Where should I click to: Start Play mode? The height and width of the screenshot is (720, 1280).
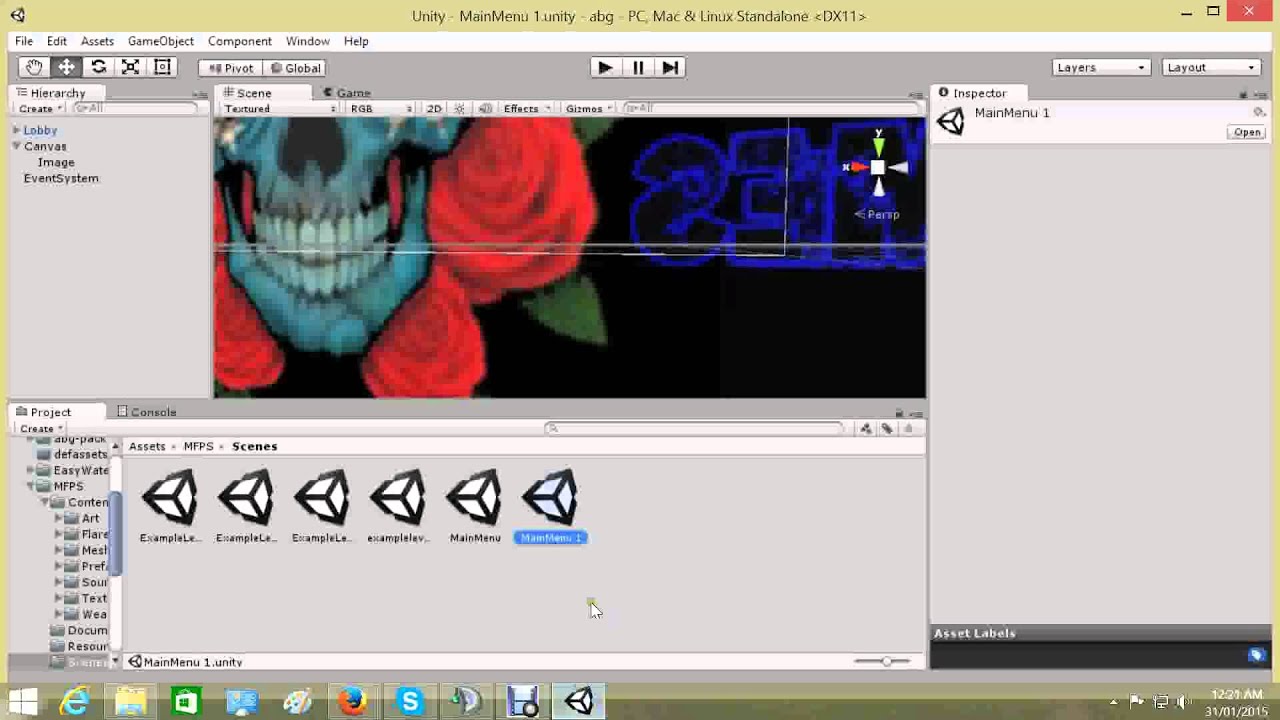point(604,67)
